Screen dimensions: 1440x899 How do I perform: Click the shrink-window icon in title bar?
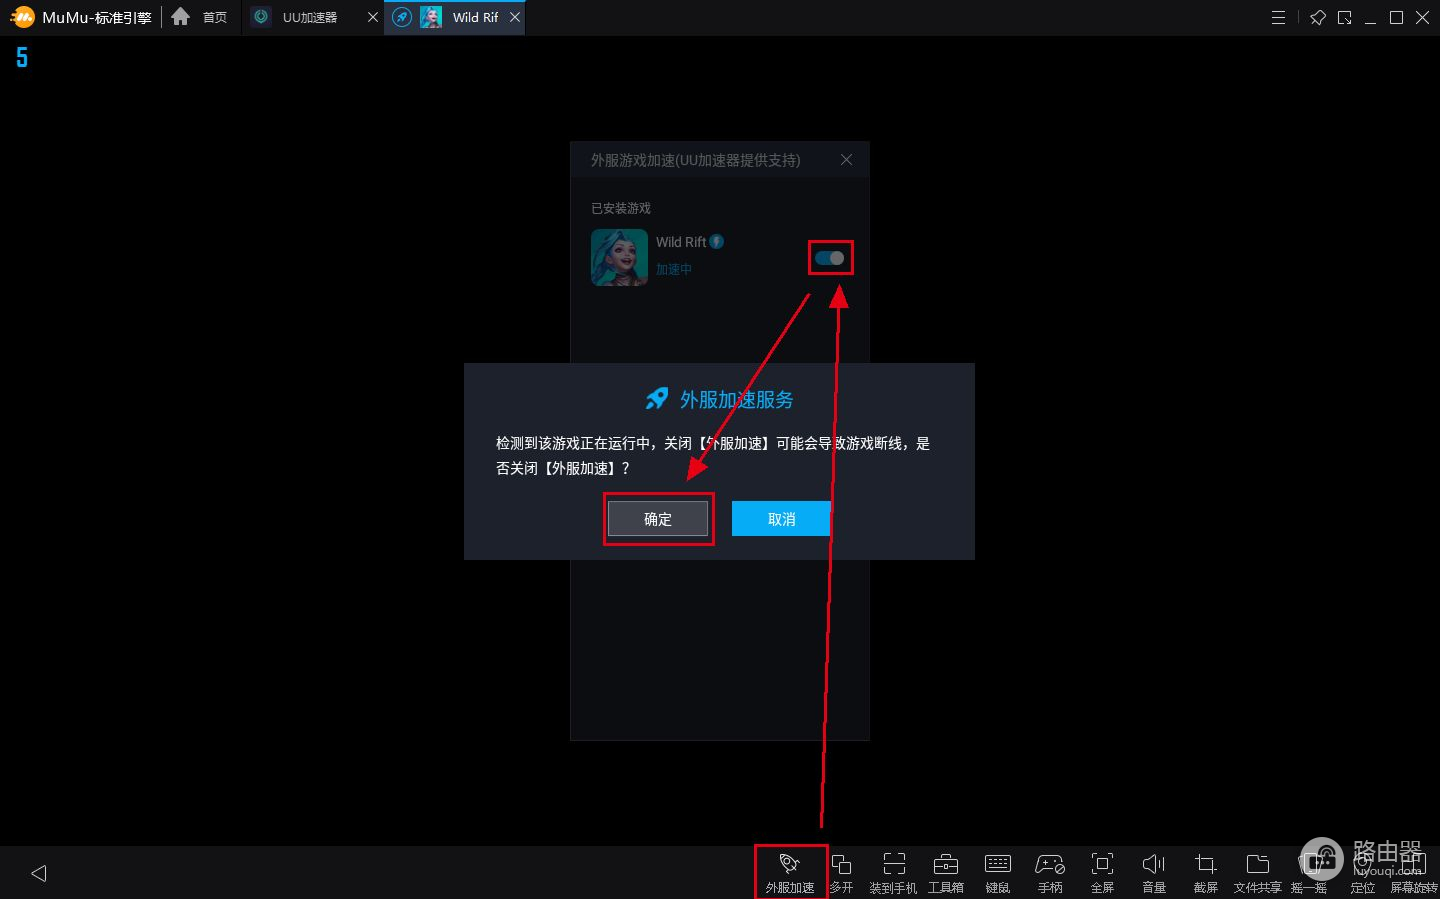pyautogui.click(x=1345, y=18)
